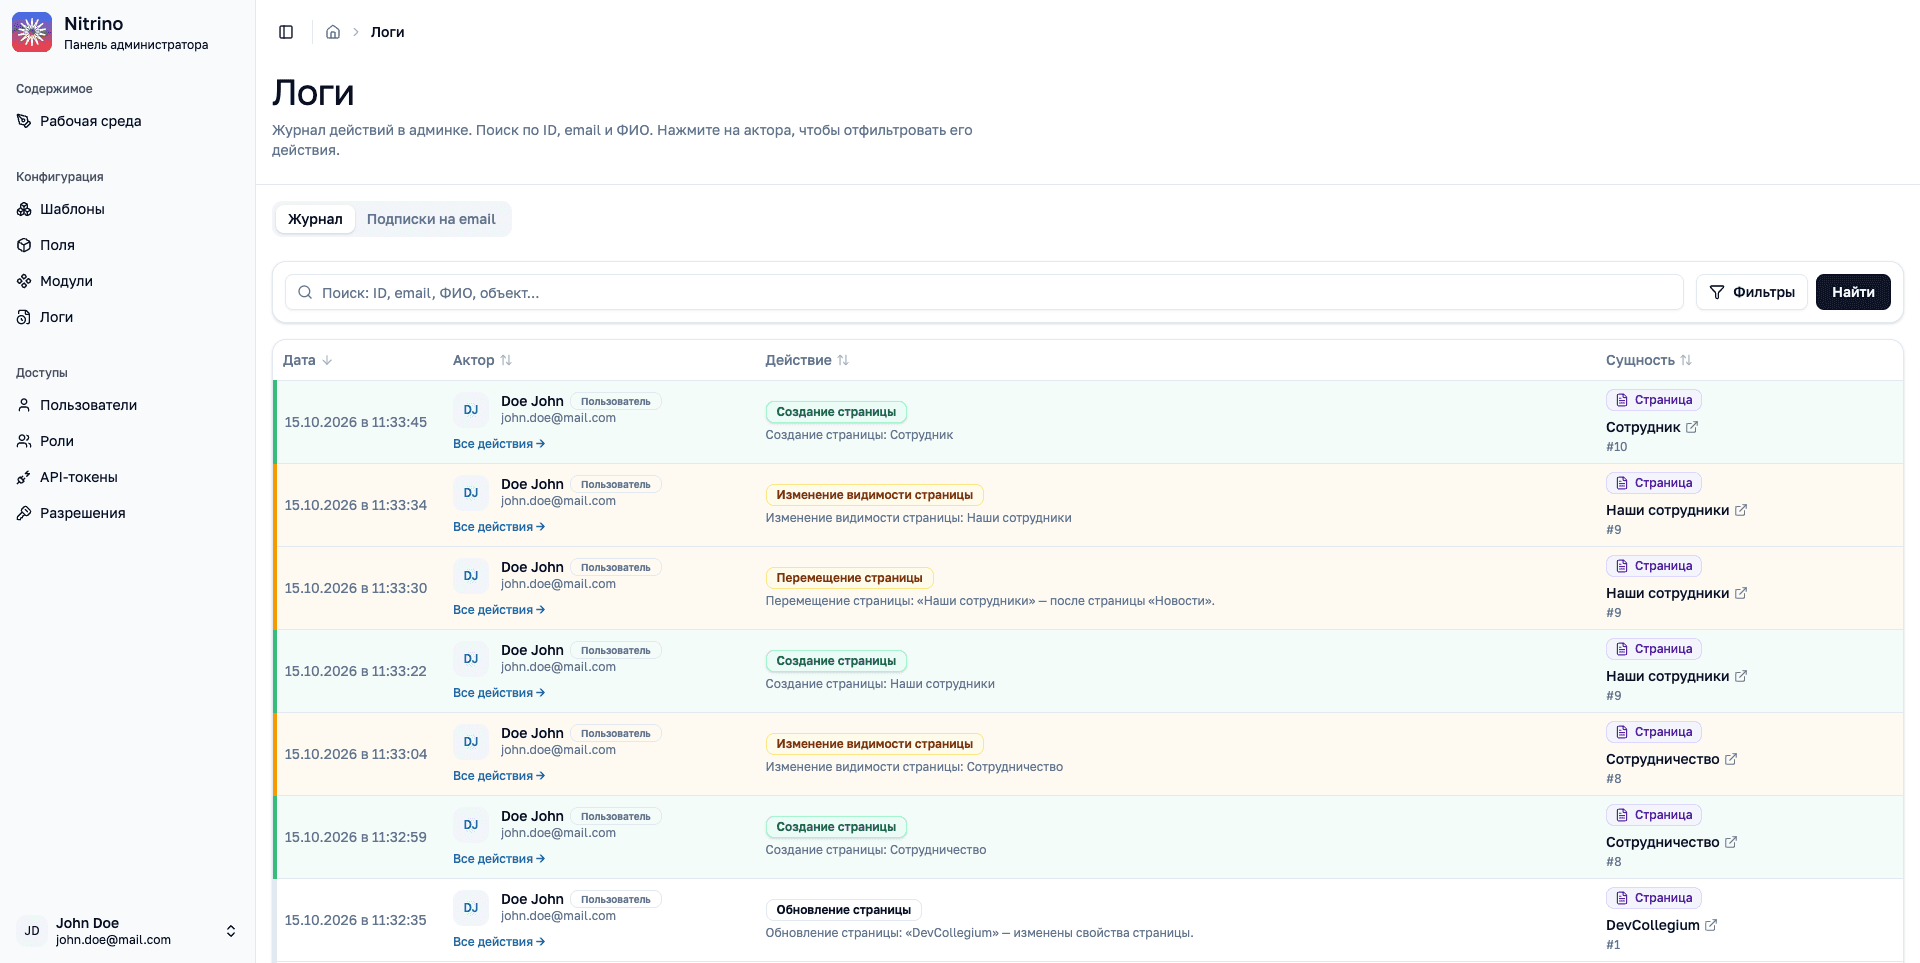Open Фильтры panel

point(1751,292)
